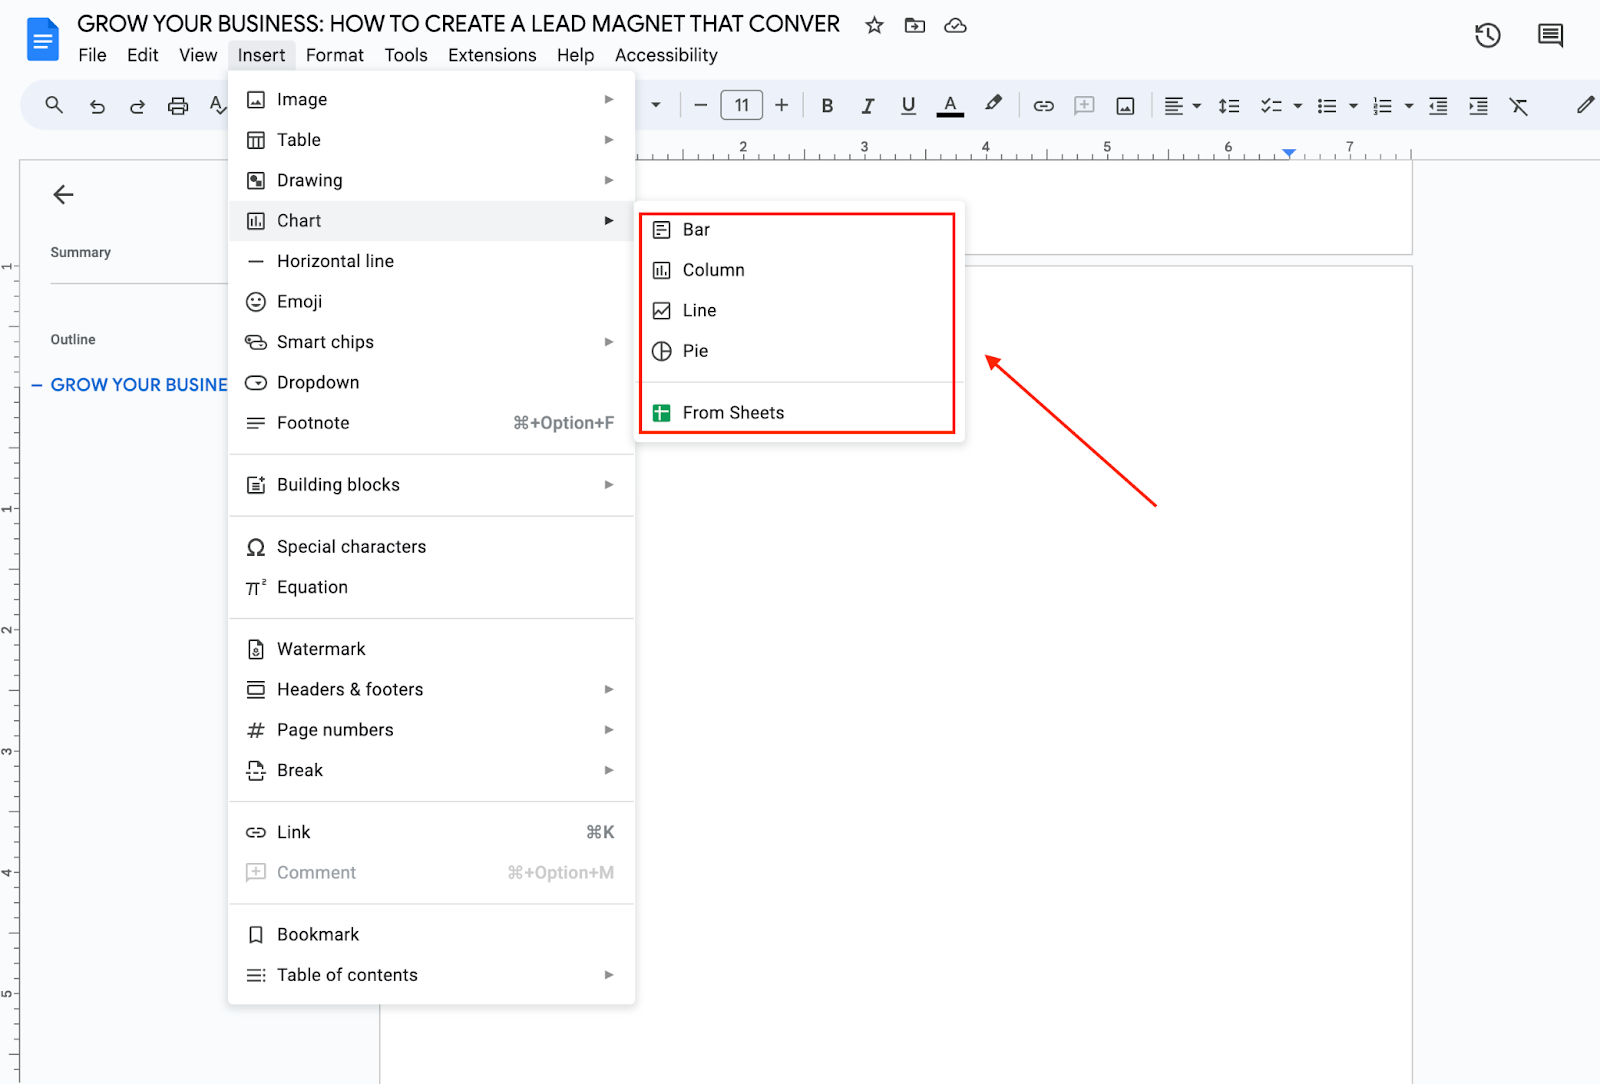The height and width of the screenshot is (1084, 1600).
Task: Star this document
Action: (x=874, y=25)
